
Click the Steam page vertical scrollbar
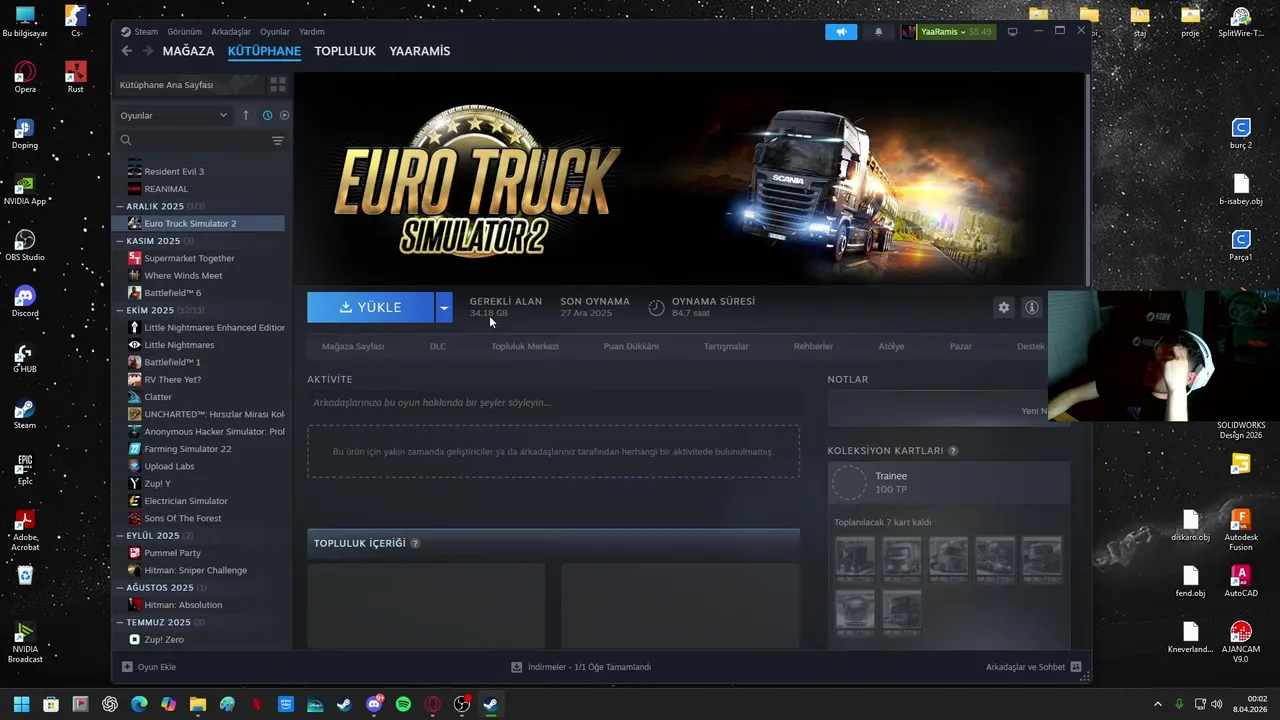[1087, 180]
